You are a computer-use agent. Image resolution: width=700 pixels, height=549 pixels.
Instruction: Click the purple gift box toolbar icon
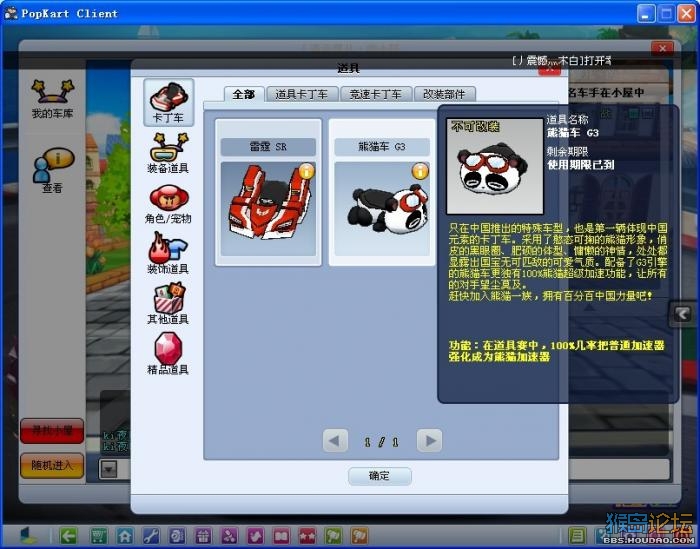coord(203,535)
